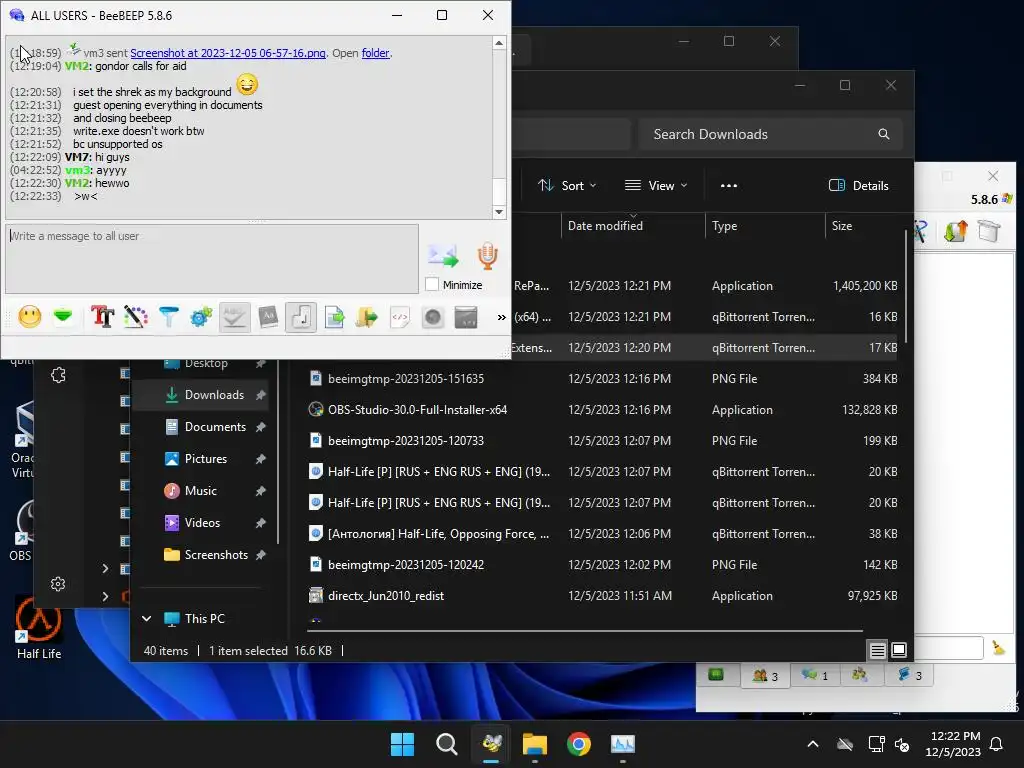This screenshot has height=768, width=1024.
Task: Sort by the Size column header
Action: [863, 225]
